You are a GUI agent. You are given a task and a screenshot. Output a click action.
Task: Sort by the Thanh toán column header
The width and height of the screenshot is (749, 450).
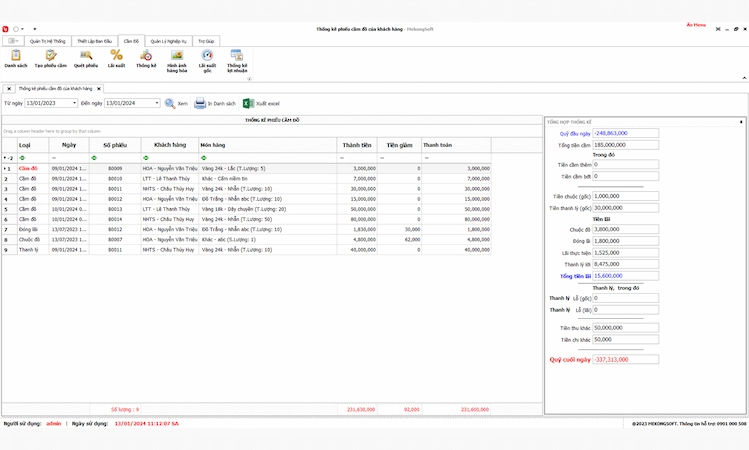point(456,145)
